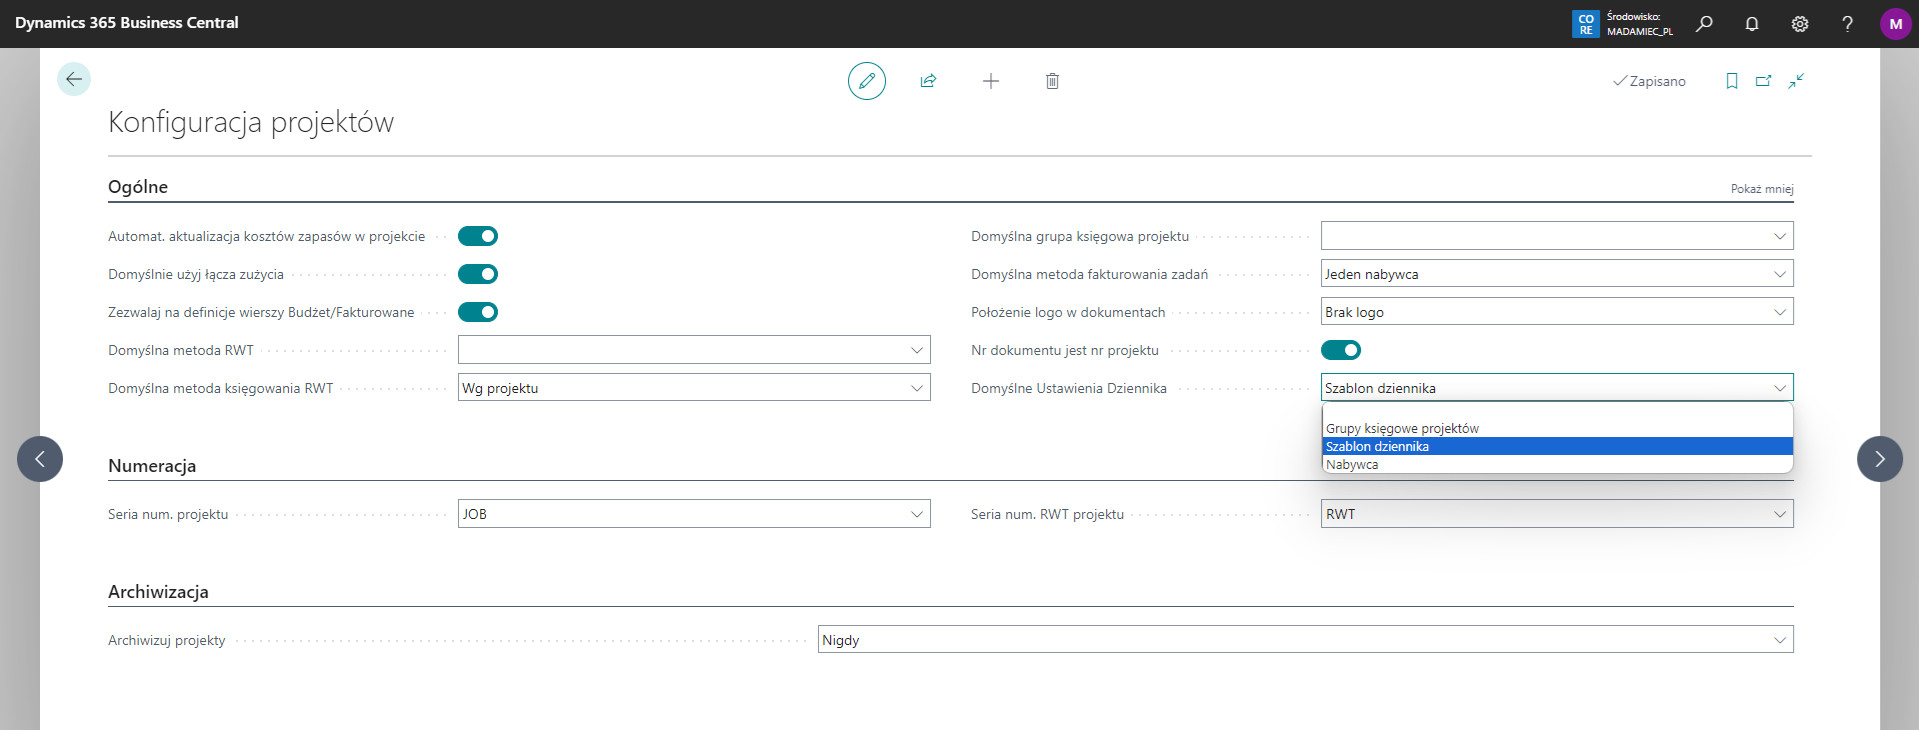The width and height of the screenshot is (1919, 730).
Task: Click the bookmark icon
Action: [x=1731, y=81]
